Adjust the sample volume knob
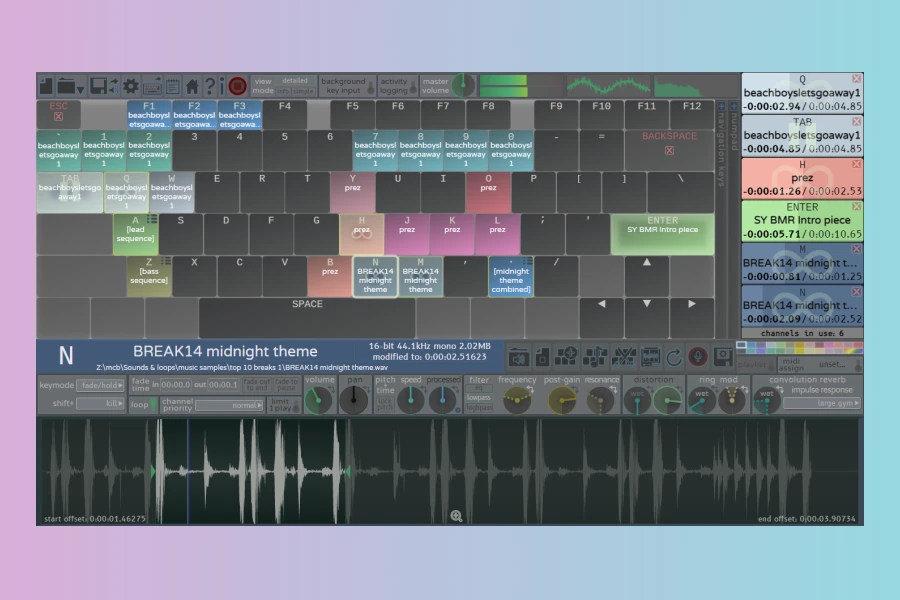The height and width of the screenshot is (600, 900). [319, 401]
